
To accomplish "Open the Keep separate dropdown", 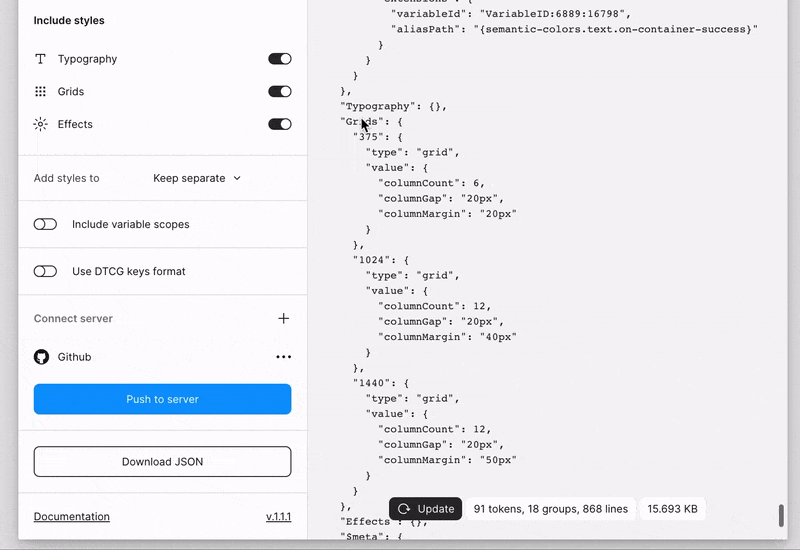I will pyautogui.click(x=197, y=178).
